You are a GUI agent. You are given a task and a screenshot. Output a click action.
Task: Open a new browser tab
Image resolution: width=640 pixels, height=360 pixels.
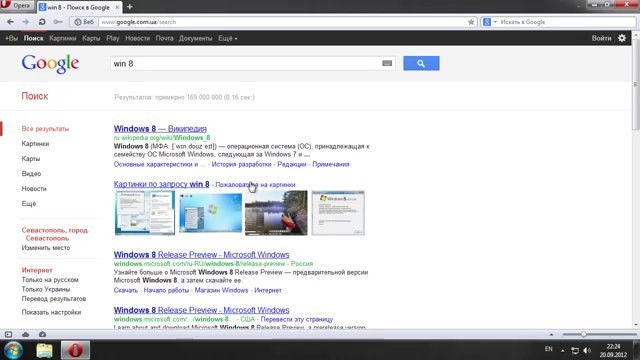tap(130, 7)
